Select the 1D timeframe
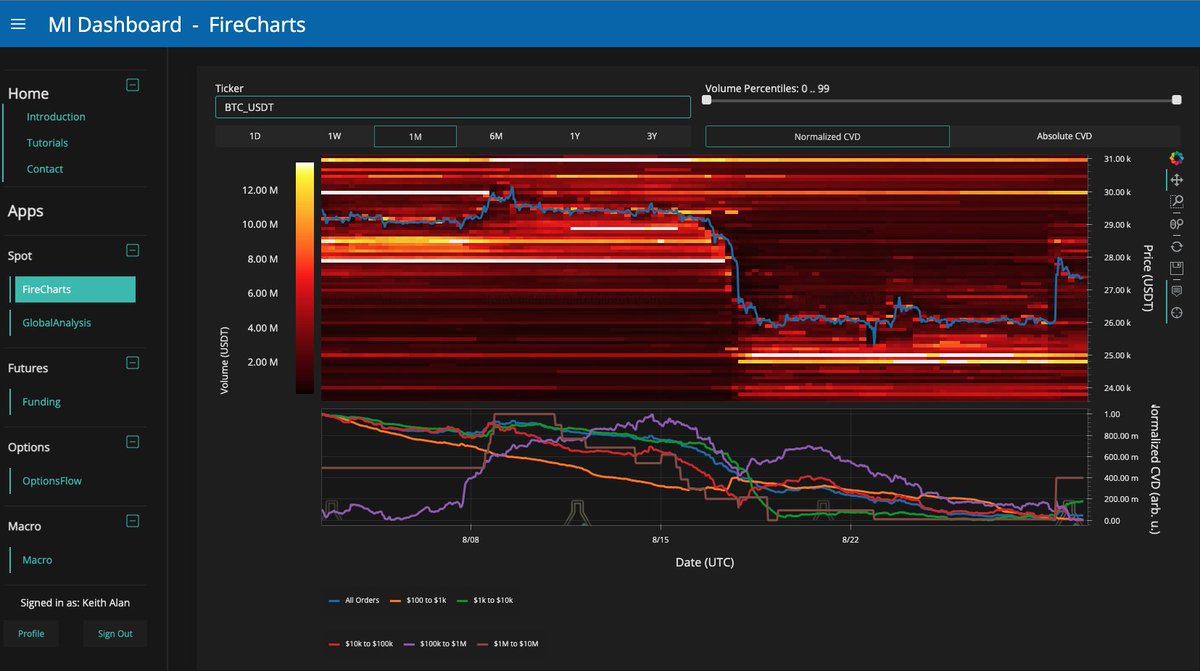Screen dimensions: 1200x671 tap(255, 136)
